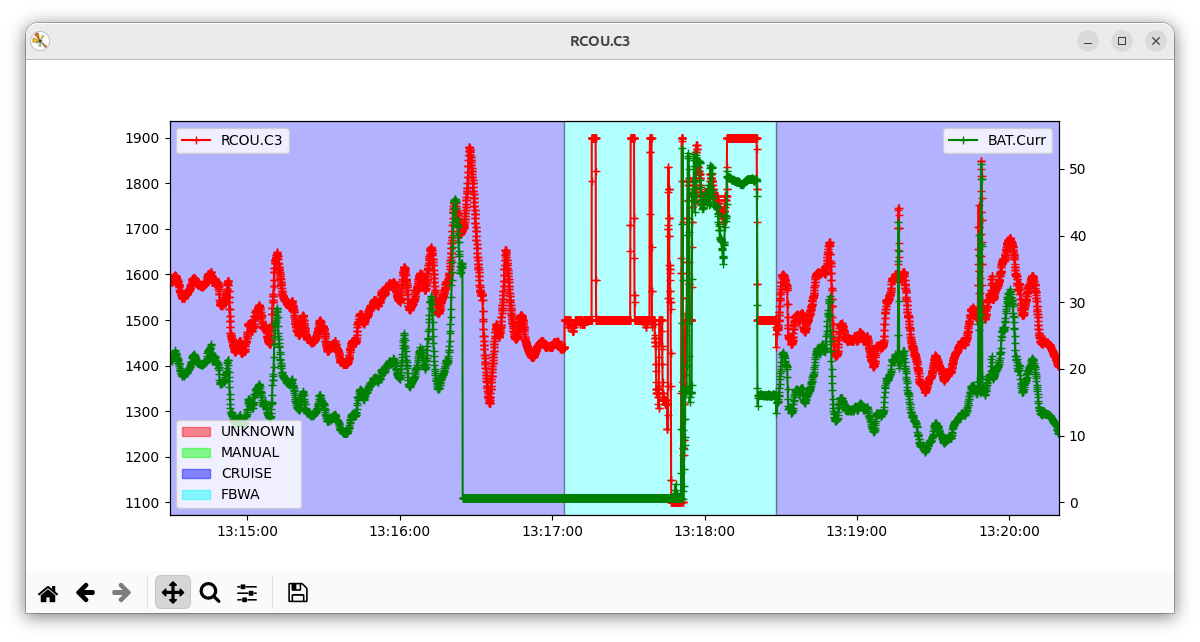This screenshot has width=1200, height=642.
Task: Click the 1900 tick on the left axis
Action: pos(142,138)
